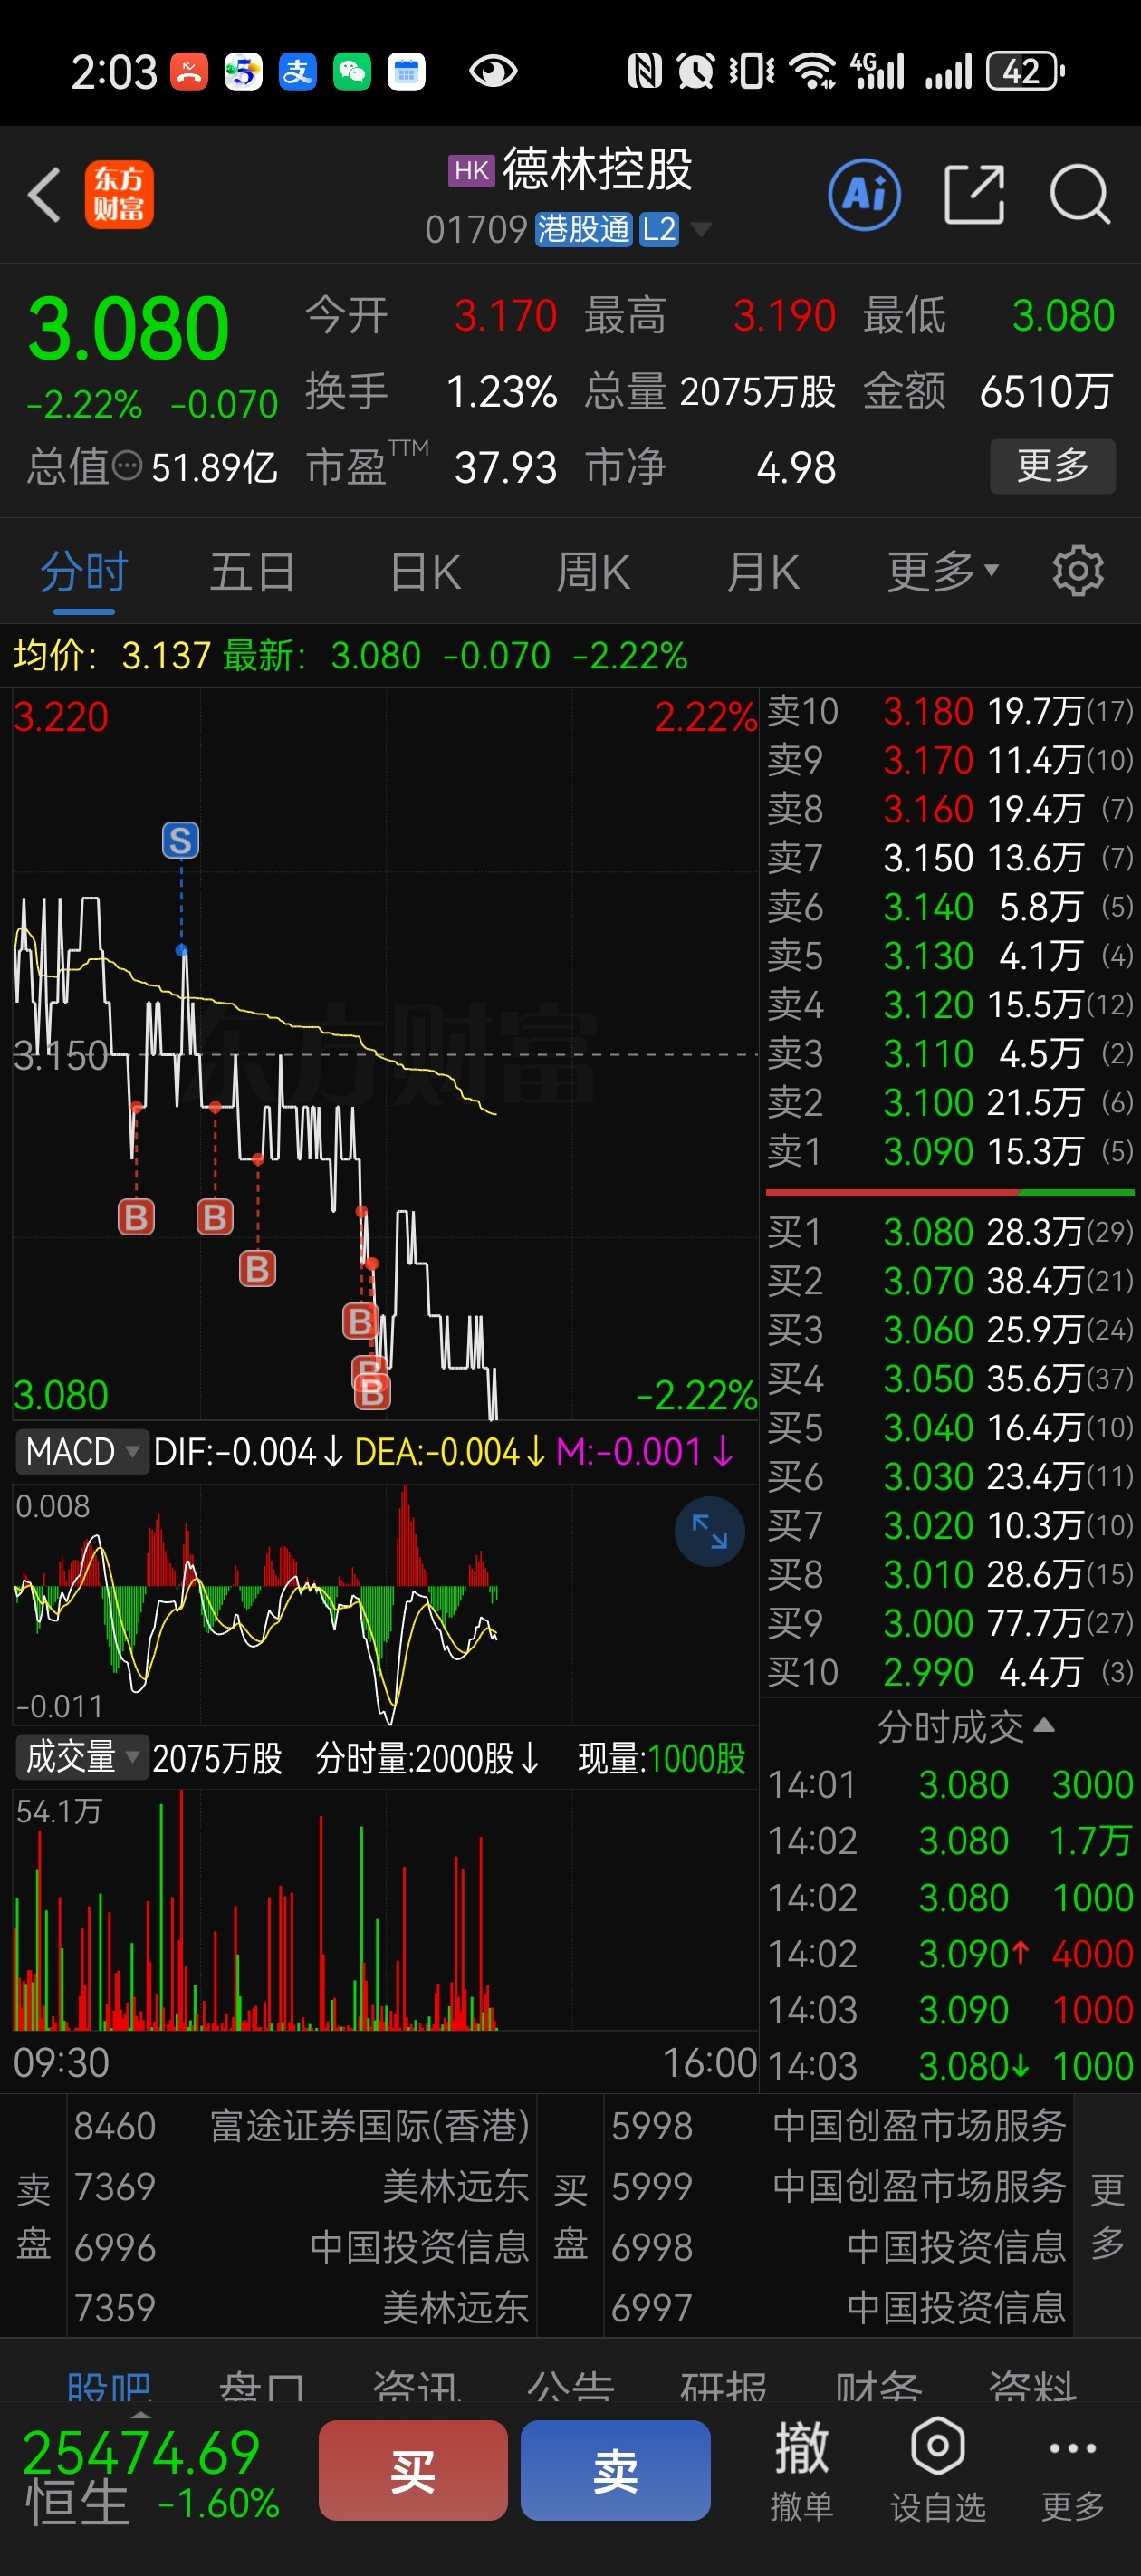1141x2576 pixels.
Task: Switch to 日K tab
Action: coord(425,572)
